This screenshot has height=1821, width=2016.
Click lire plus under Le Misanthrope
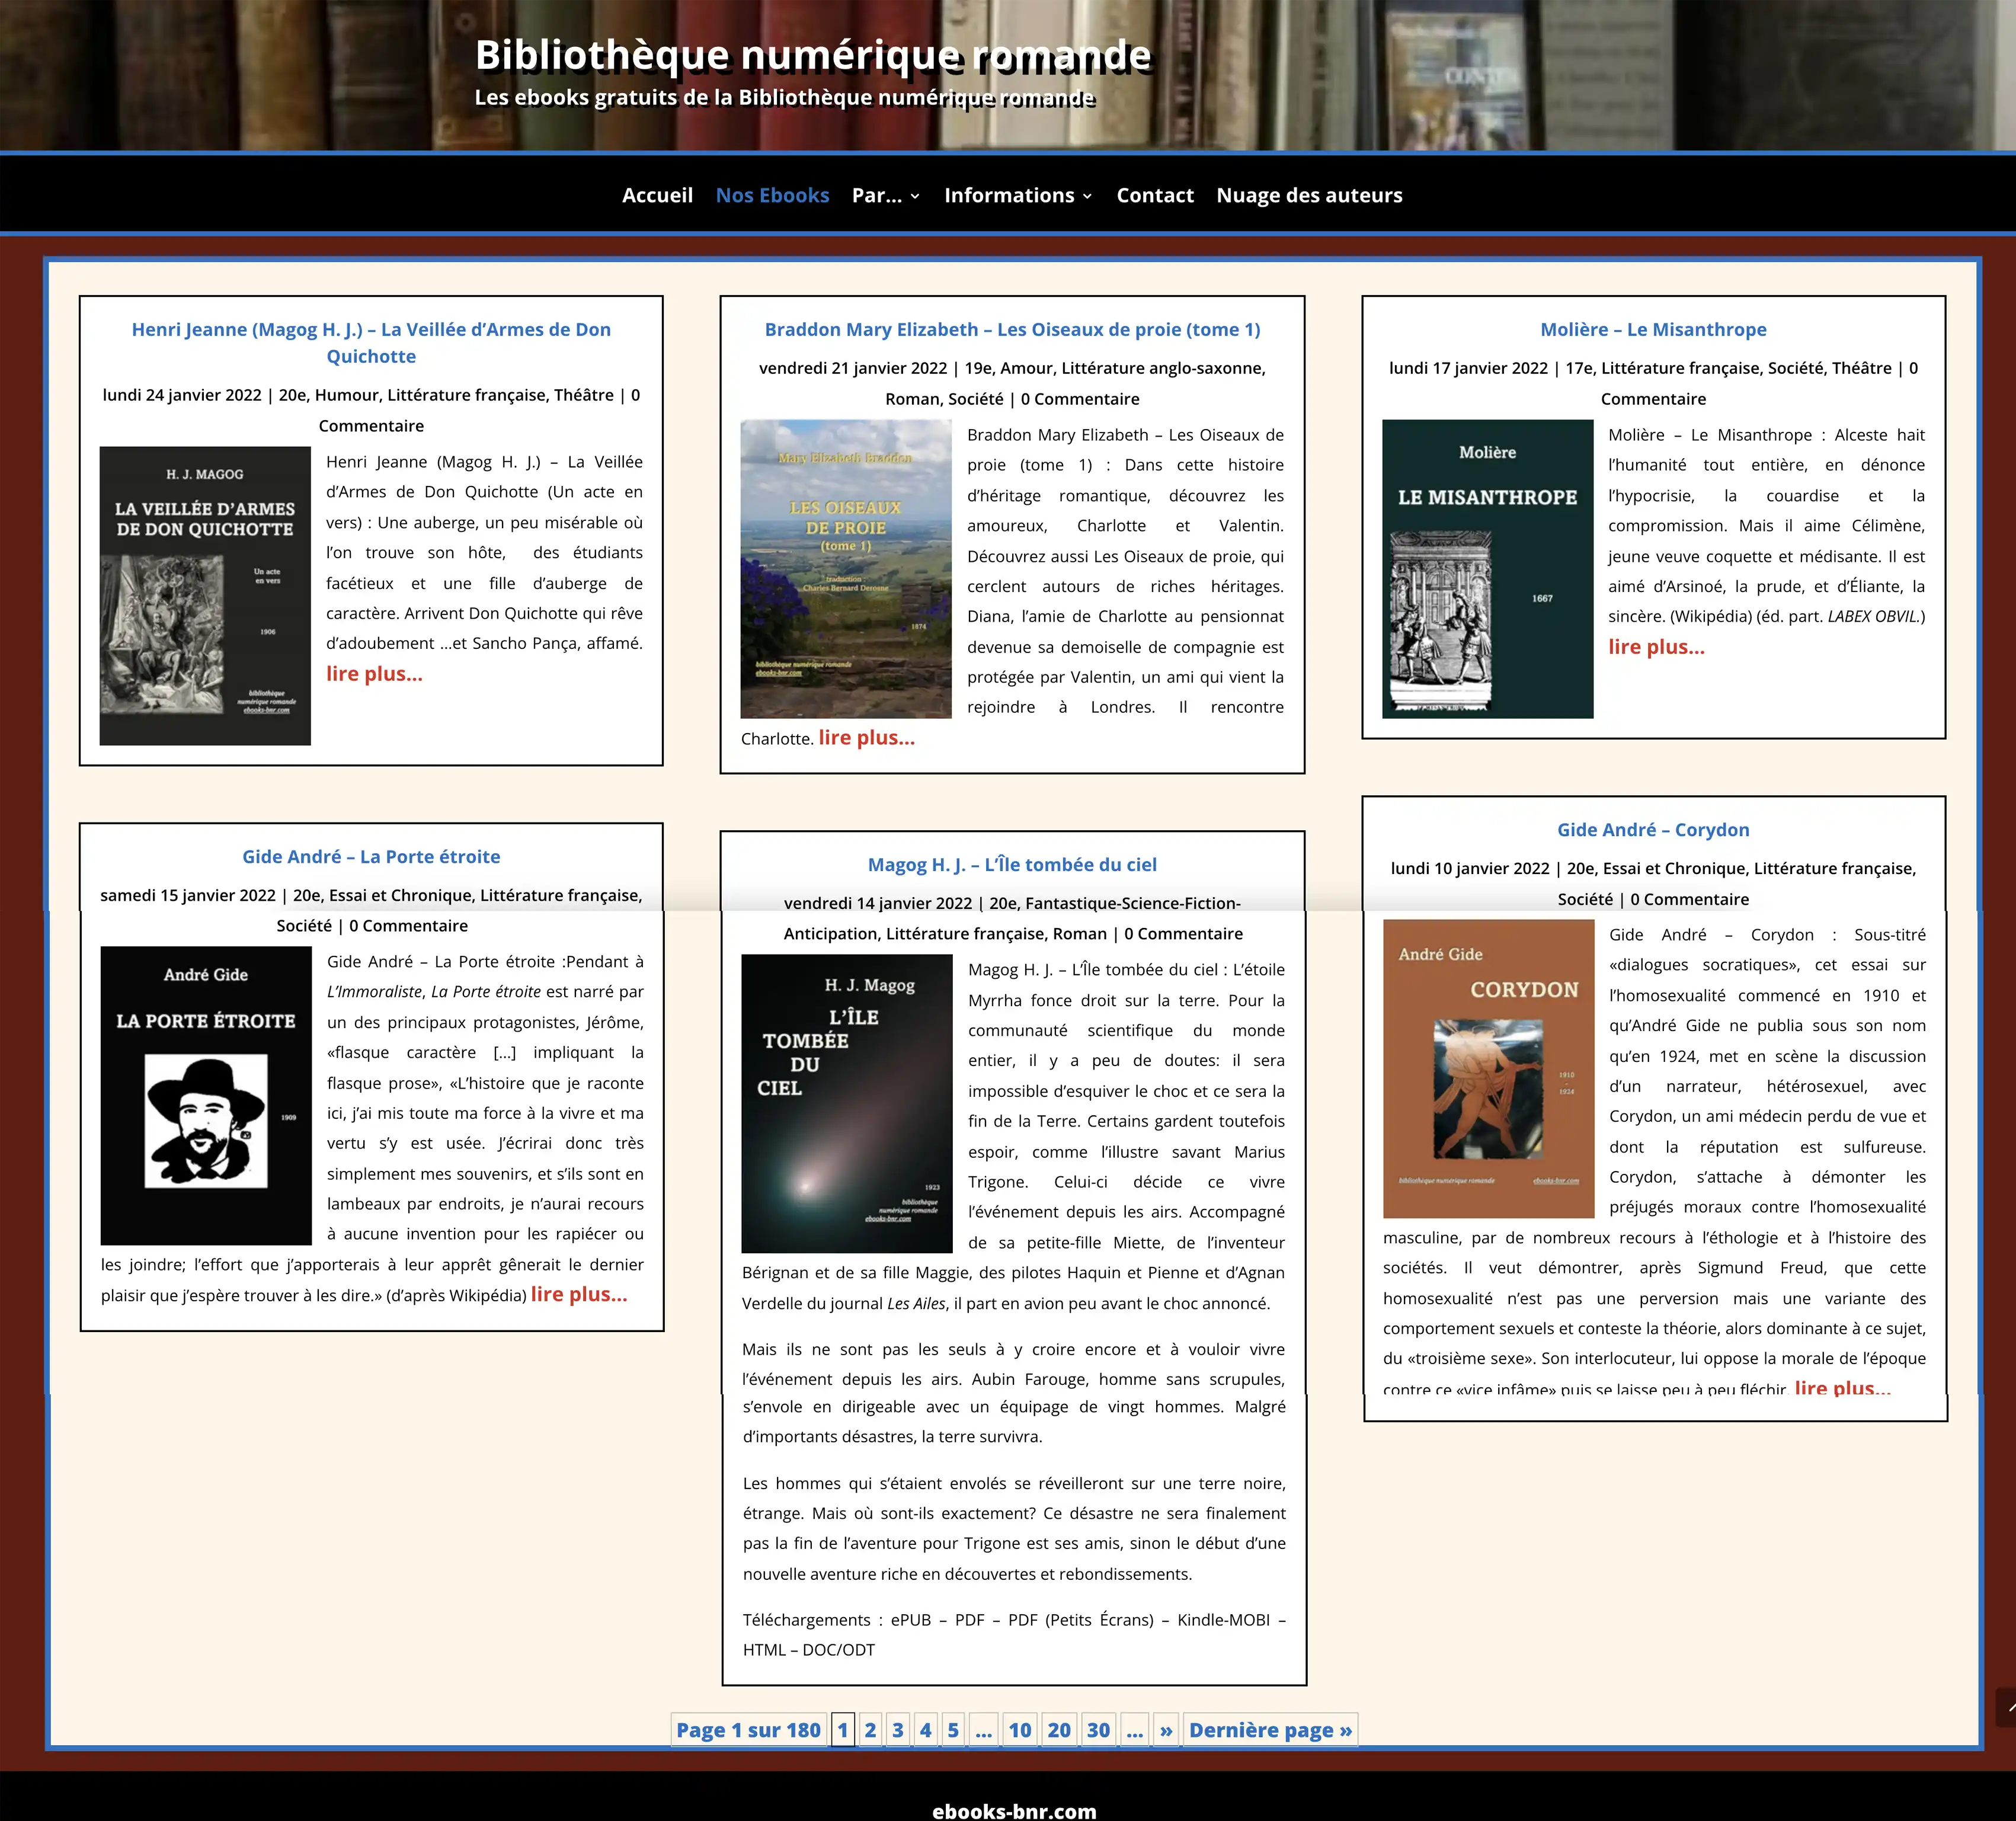[1655, 647]
